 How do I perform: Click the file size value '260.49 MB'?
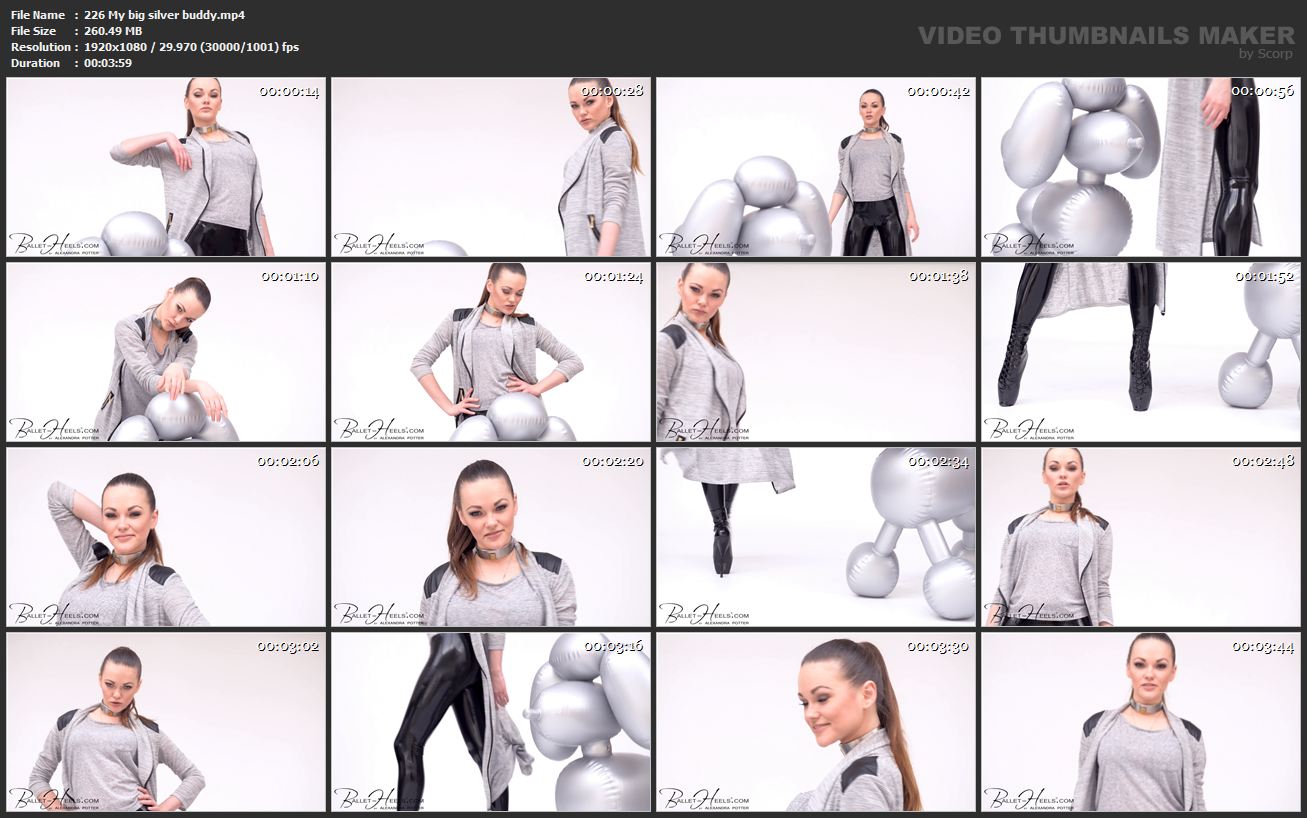click(113, 31)
